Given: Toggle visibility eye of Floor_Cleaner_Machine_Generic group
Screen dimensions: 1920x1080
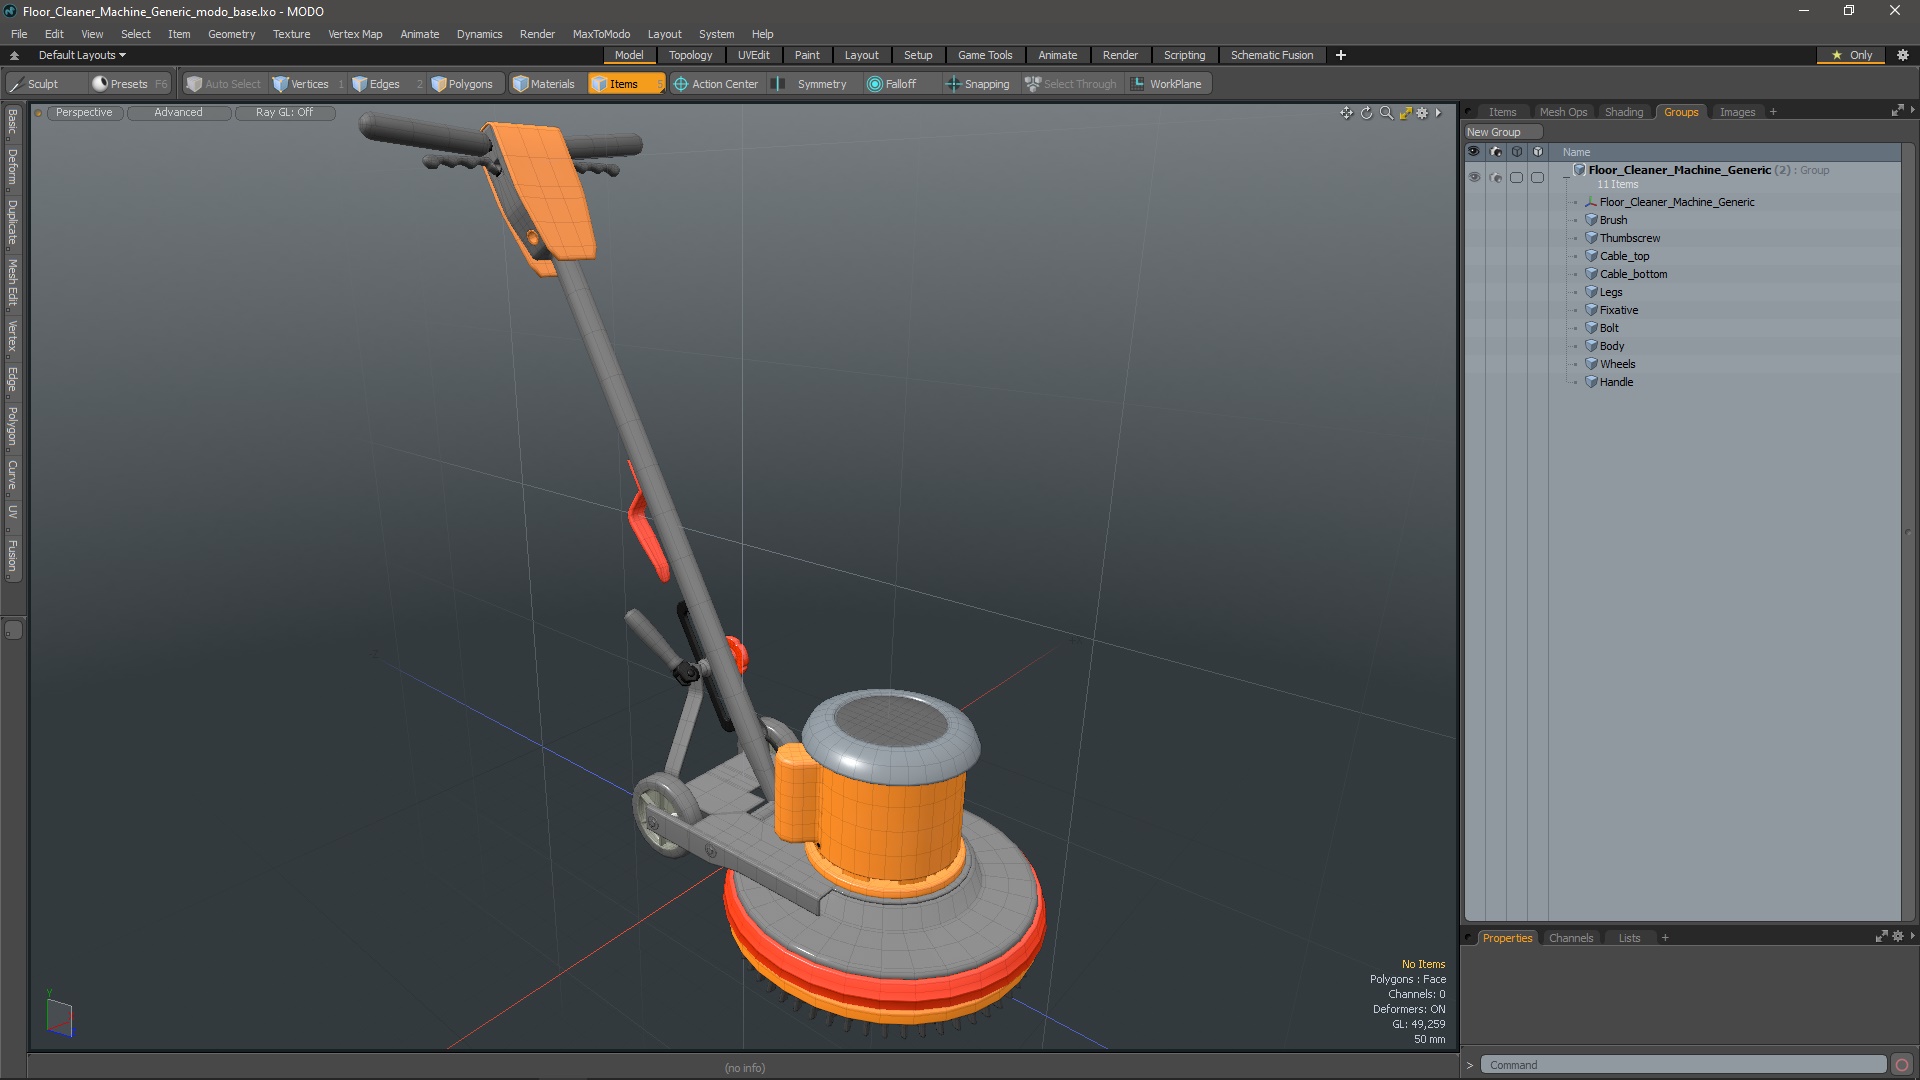Looking at the screenshot, I should pos(1474,177).
